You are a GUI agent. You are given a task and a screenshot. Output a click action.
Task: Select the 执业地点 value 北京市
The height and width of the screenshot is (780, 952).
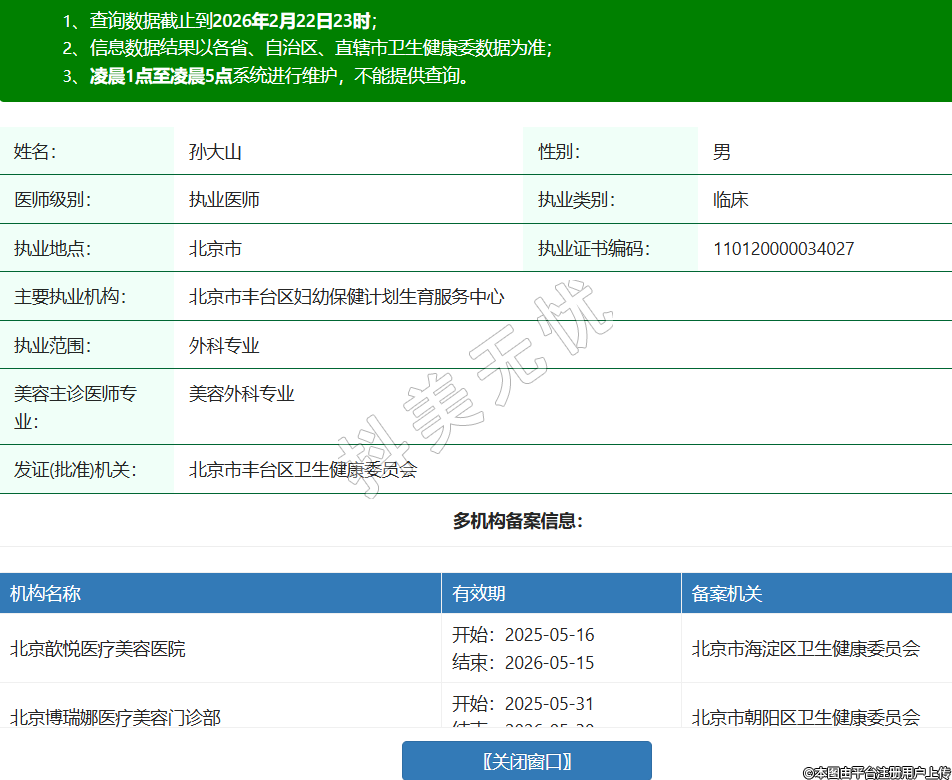pos(215,249)
